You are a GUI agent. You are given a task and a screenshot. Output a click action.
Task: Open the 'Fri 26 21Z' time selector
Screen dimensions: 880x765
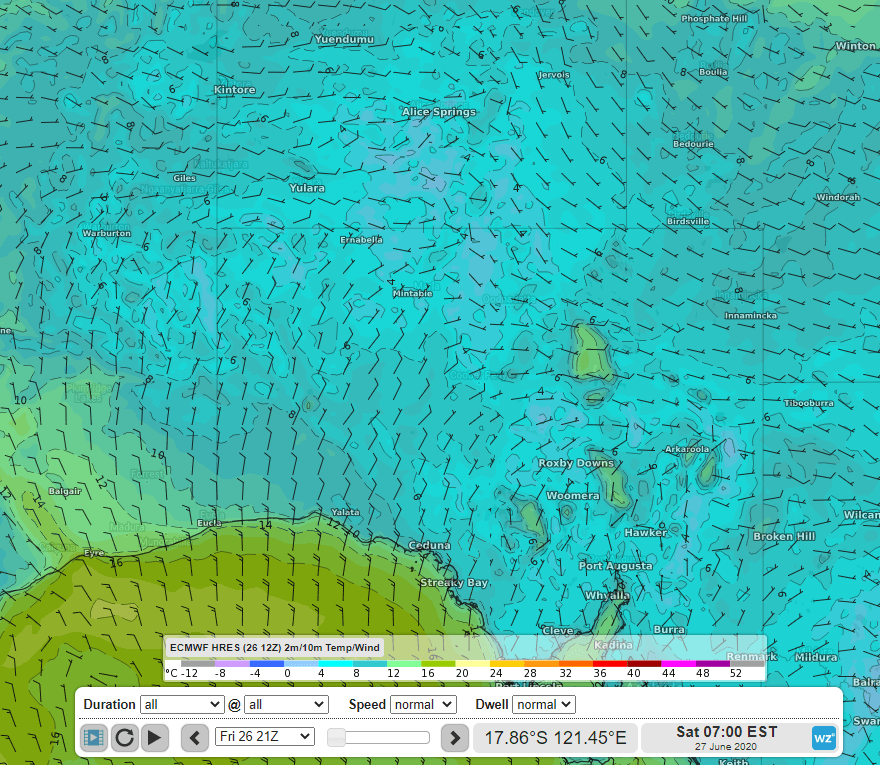[264, 737]
